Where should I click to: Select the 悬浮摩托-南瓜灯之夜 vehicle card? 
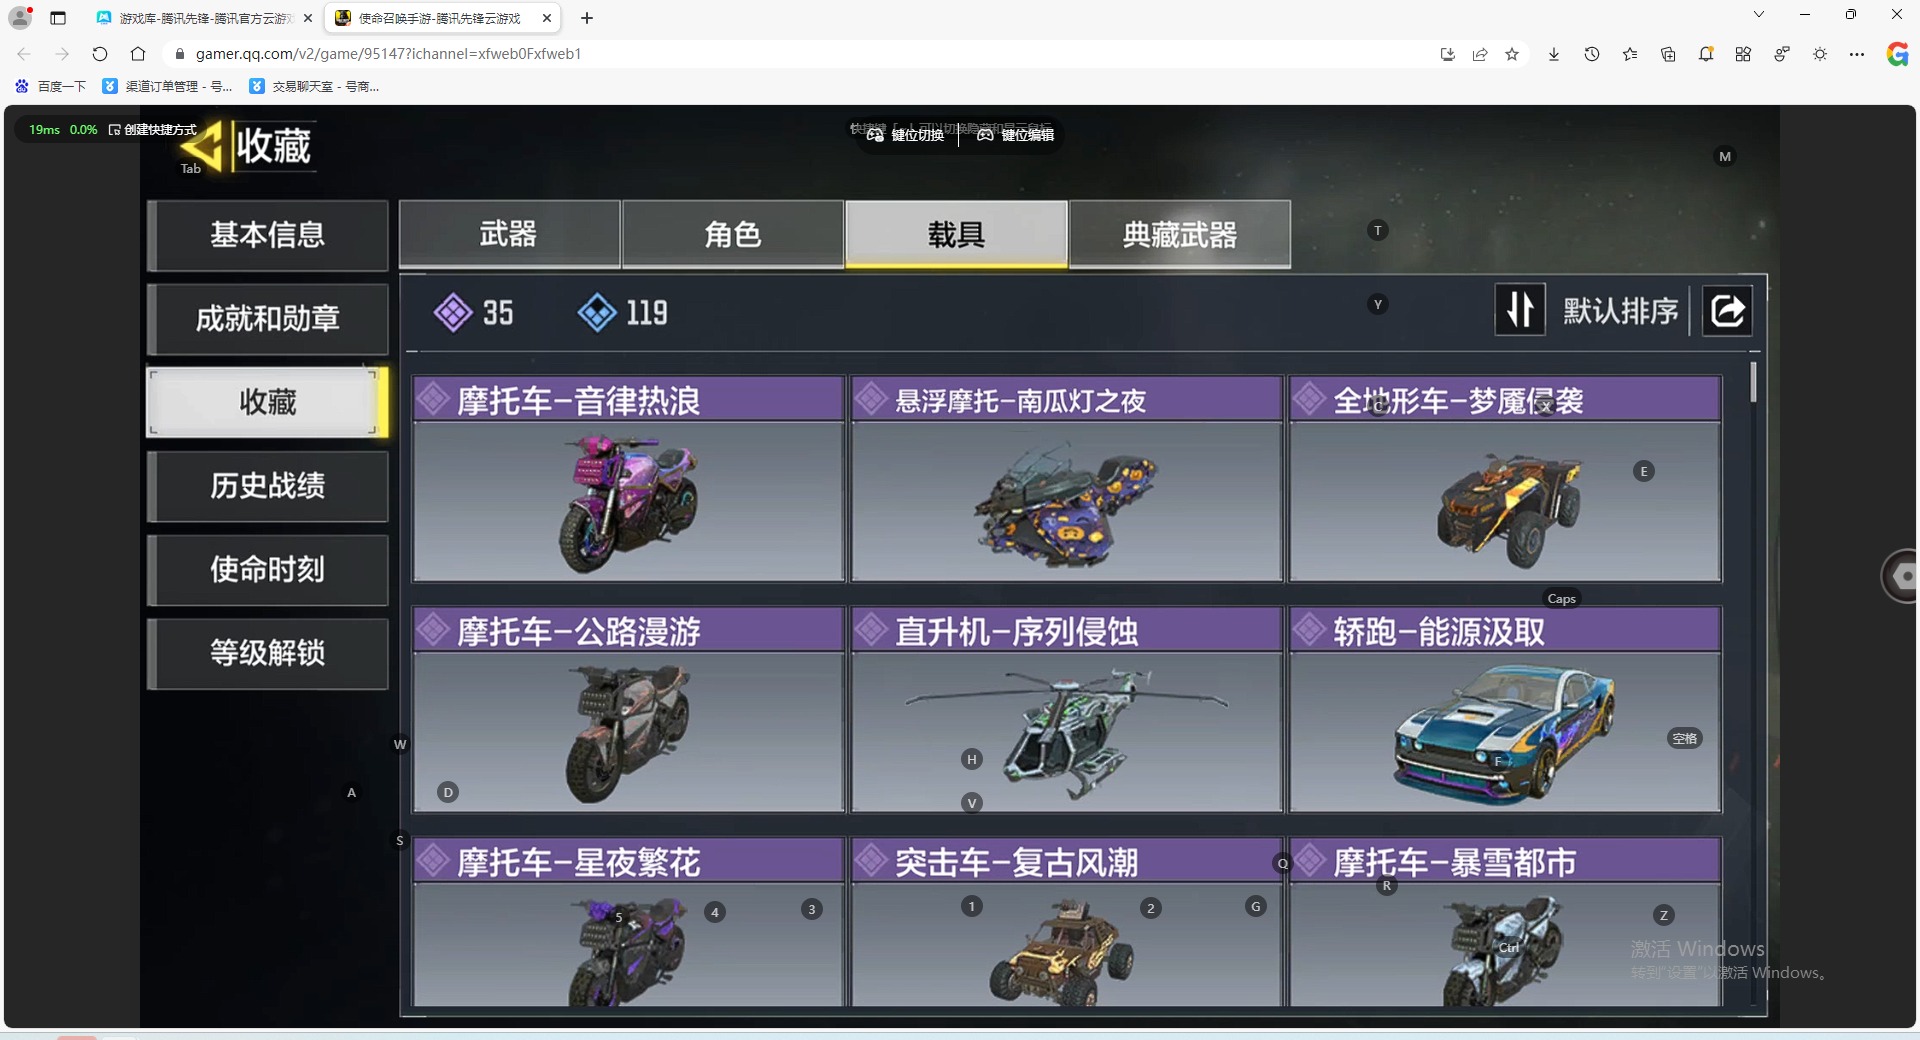1067,479
